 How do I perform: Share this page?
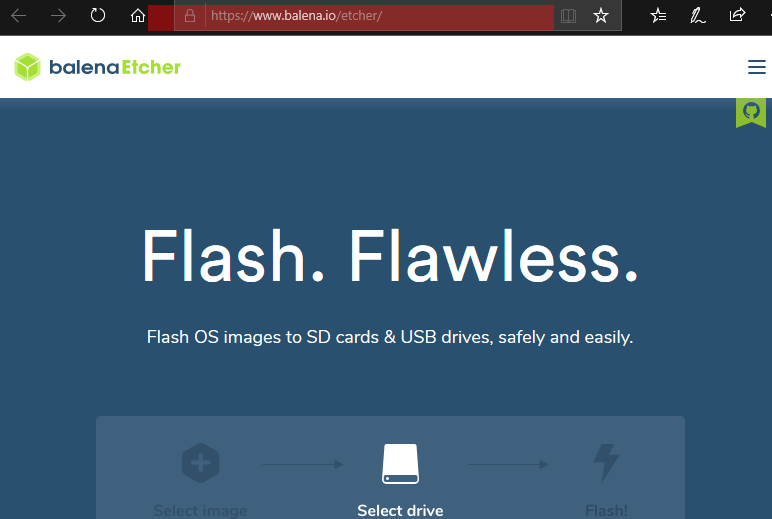737,15
